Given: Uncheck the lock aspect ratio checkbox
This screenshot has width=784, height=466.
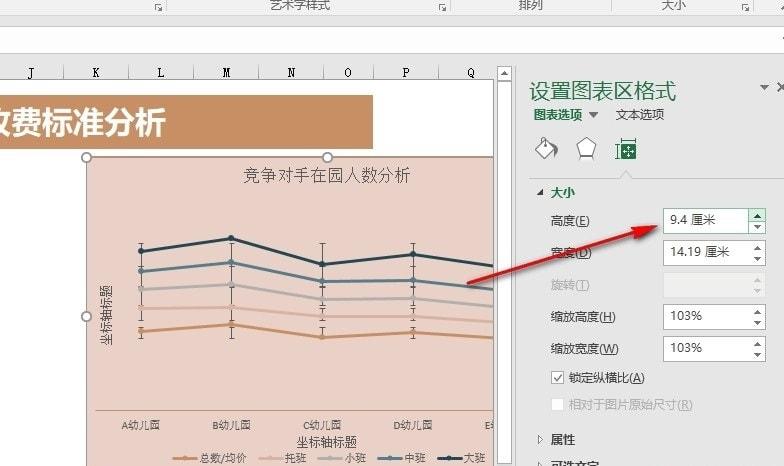Looking at the screenshot, I should [x=558, y=378].
